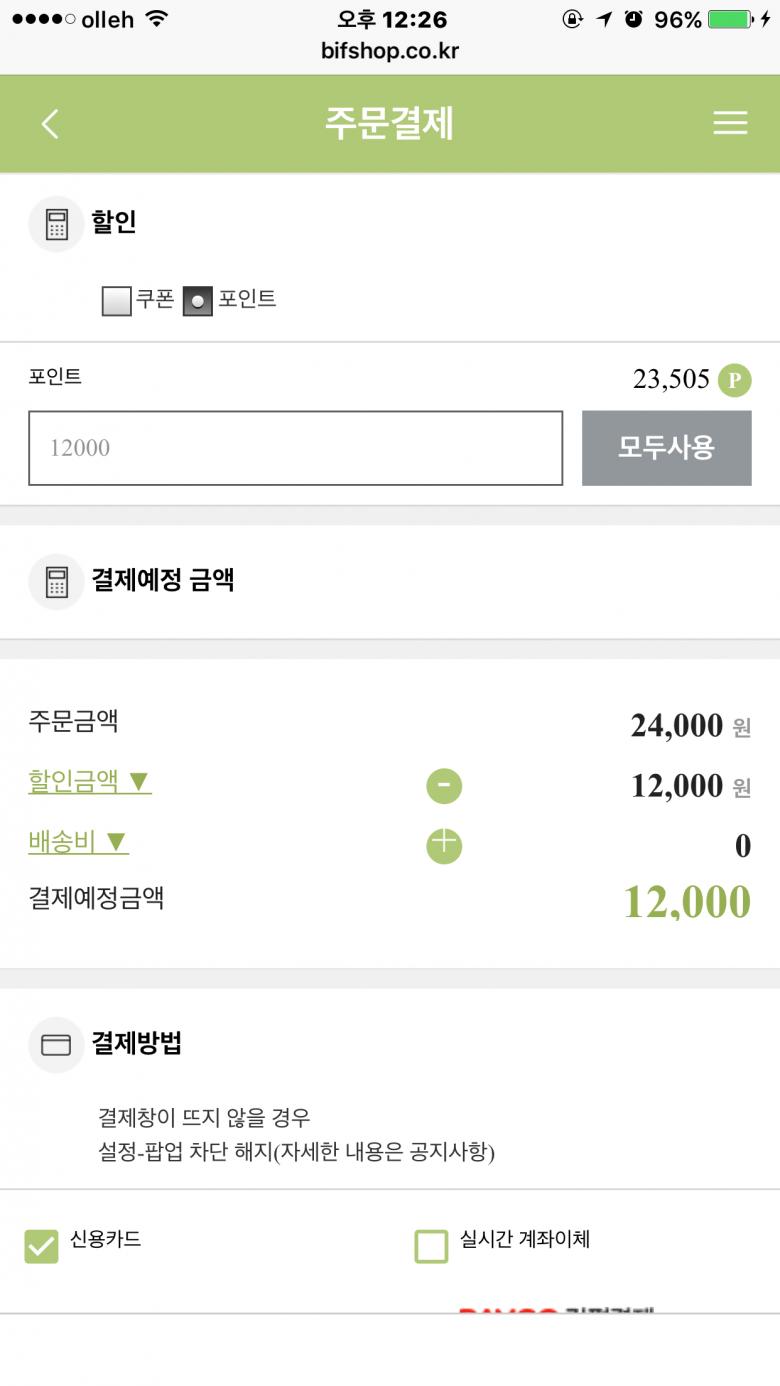This screenshot has height=1386, width=780.
Task: Uncheck the 신용카드 payment checkbox
Action: tap(42, 1246)
